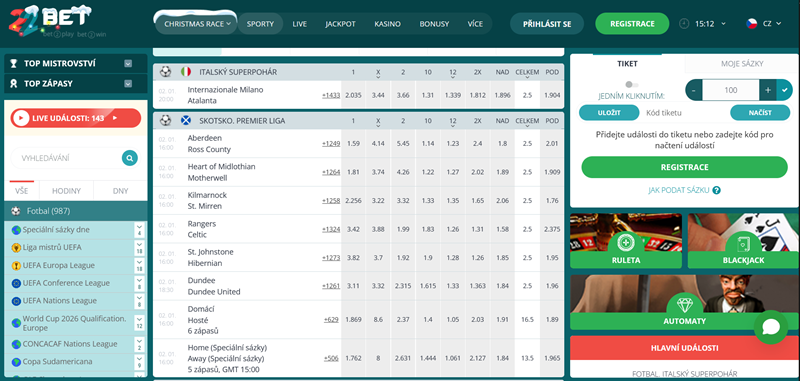The height and width of the screenshot is (381, 800).
Task: Open the Kasino menu item
Action: pyautogui.click(x=387, y=24)
